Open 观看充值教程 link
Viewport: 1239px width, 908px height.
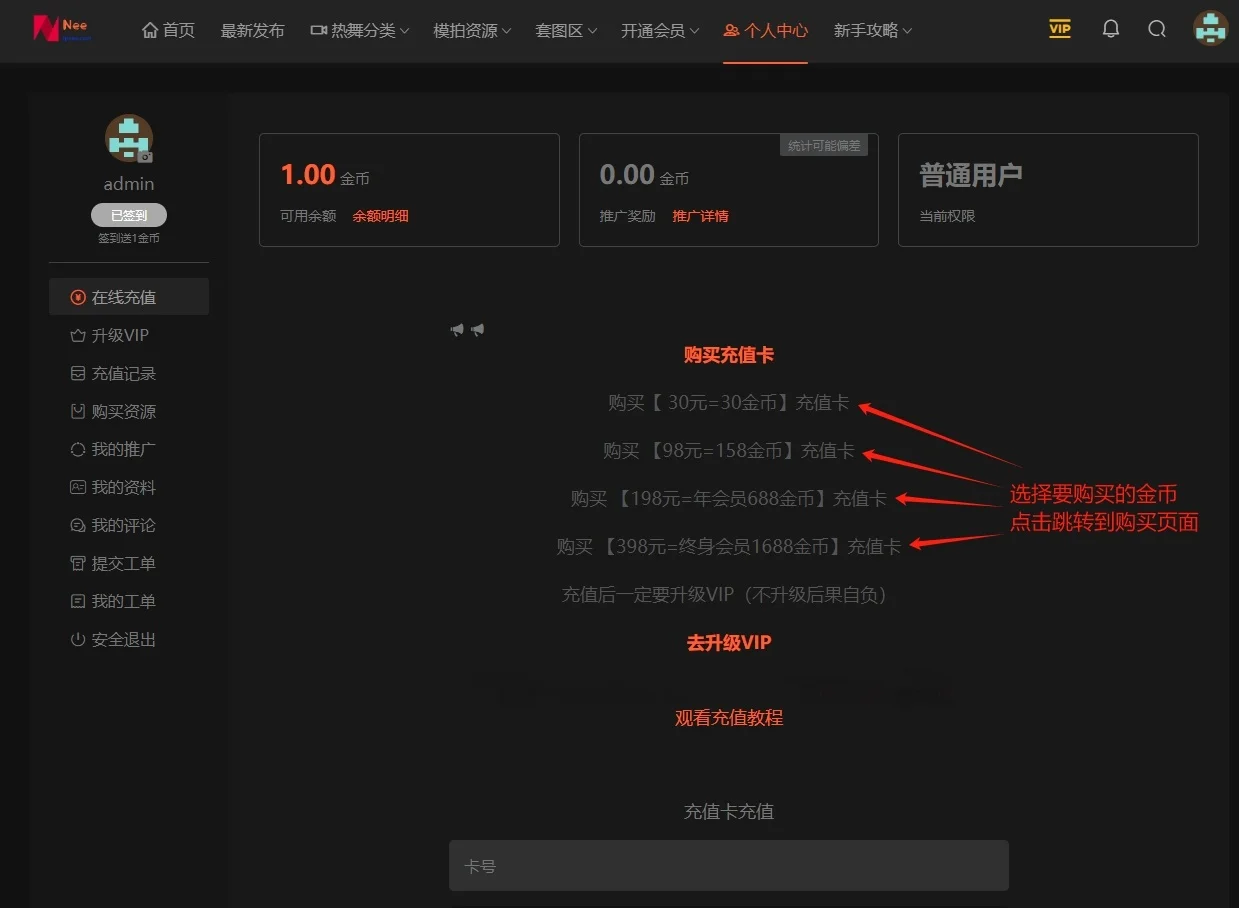click(x=729, y=718)
